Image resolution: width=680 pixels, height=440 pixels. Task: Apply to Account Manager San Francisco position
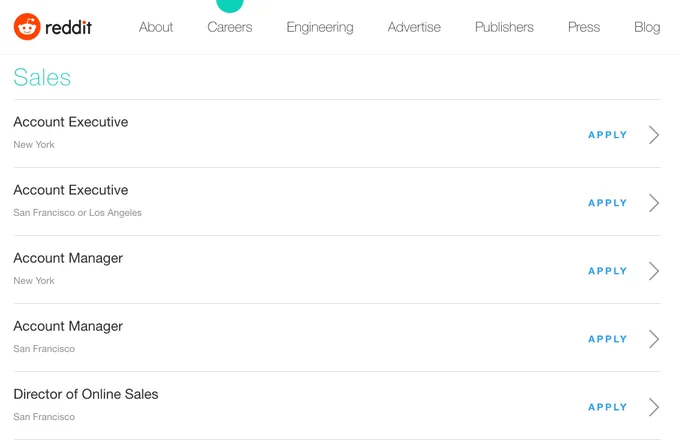608,339
